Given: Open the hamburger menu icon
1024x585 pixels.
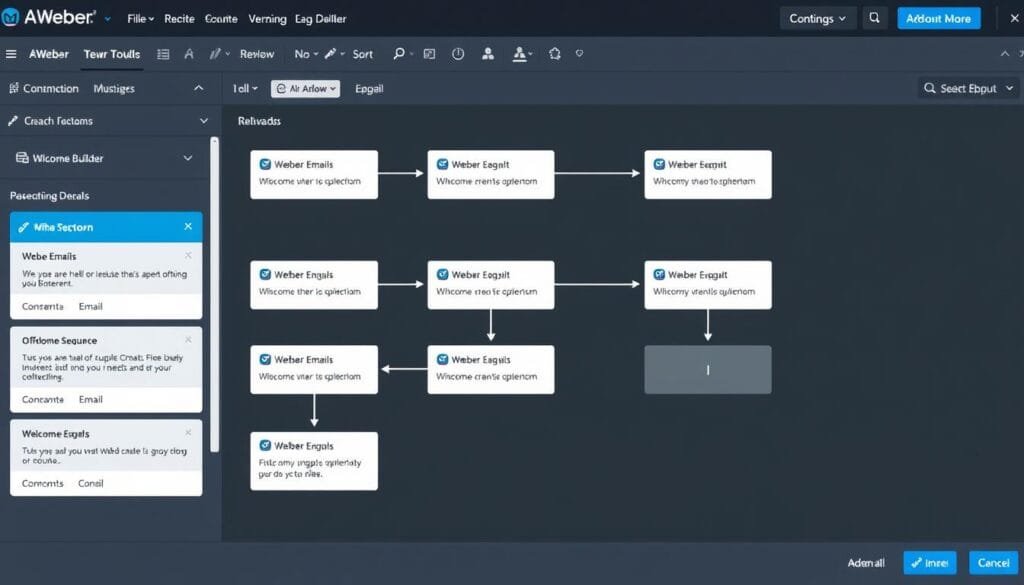Looking at the screenshot, I should pos(11,54).
